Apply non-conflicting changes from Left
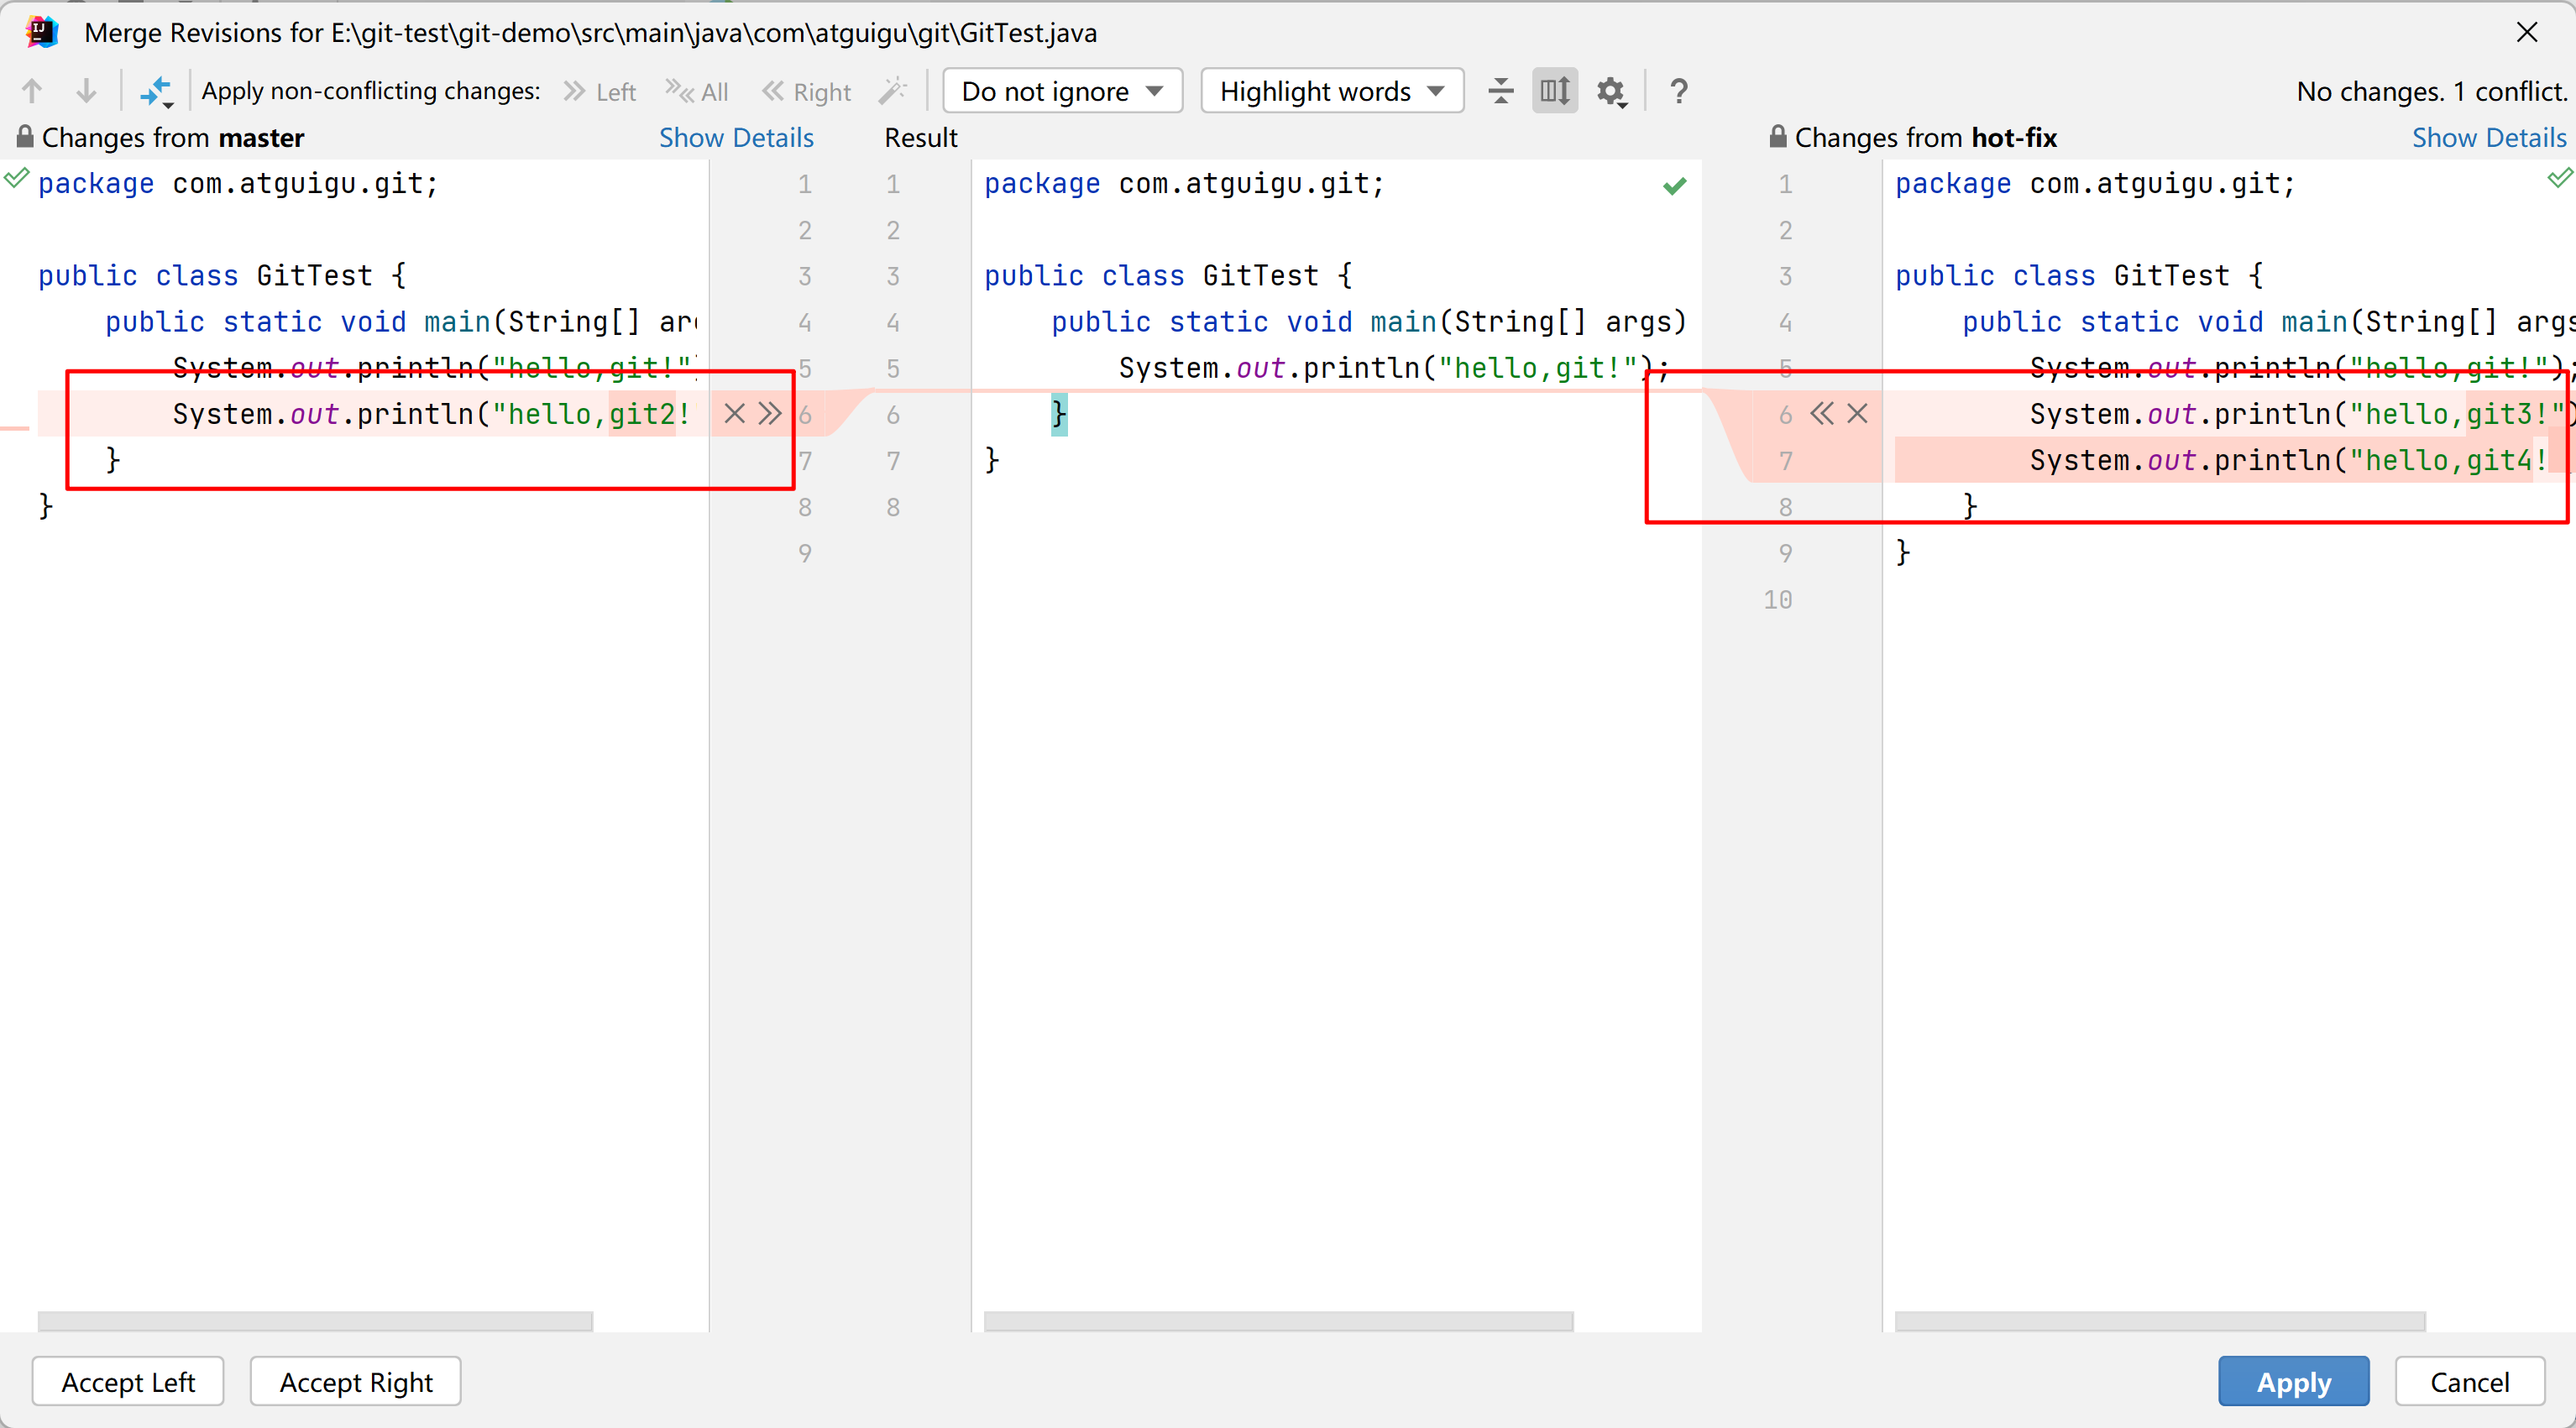Screen dimensions: 2576x1428 click(600, 91)
